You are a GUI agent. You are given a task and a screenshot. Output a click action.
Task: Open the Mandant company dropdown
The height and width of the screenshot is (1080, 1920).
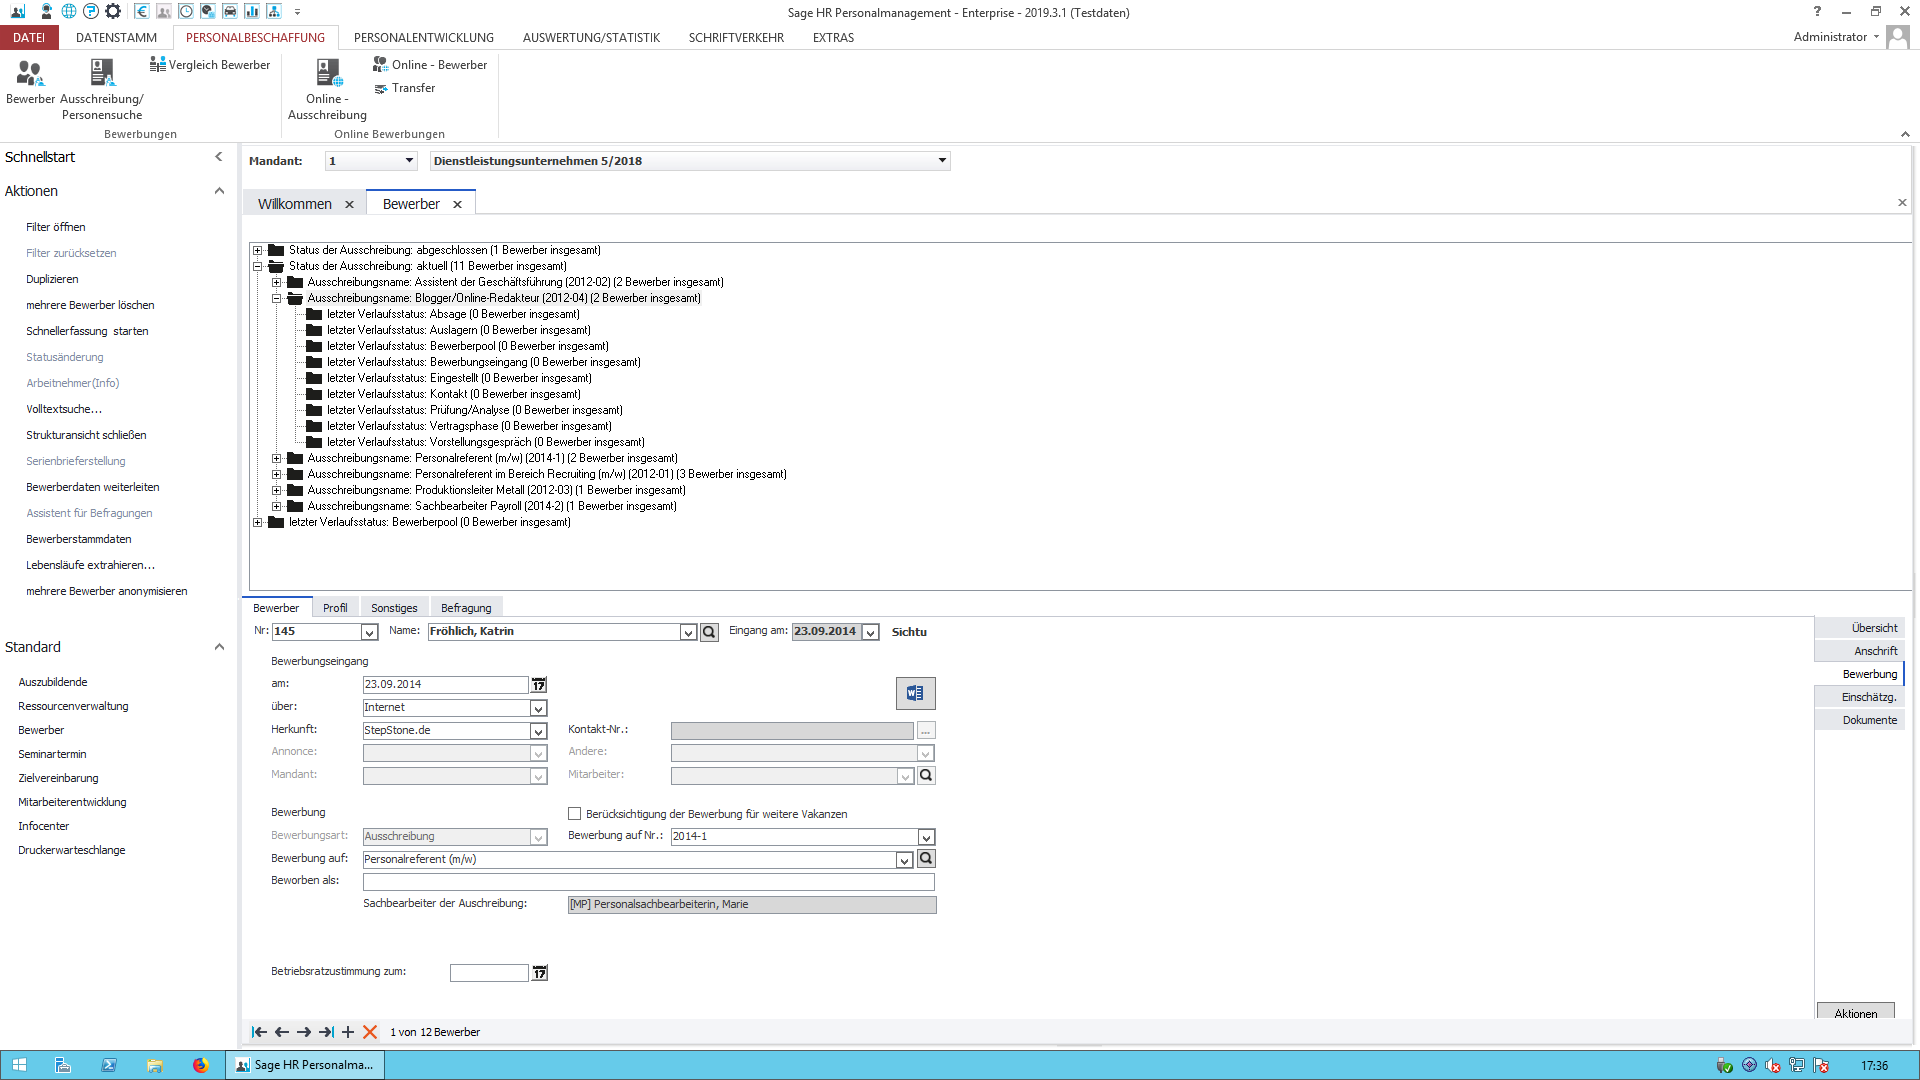click(x=941, y=161)
